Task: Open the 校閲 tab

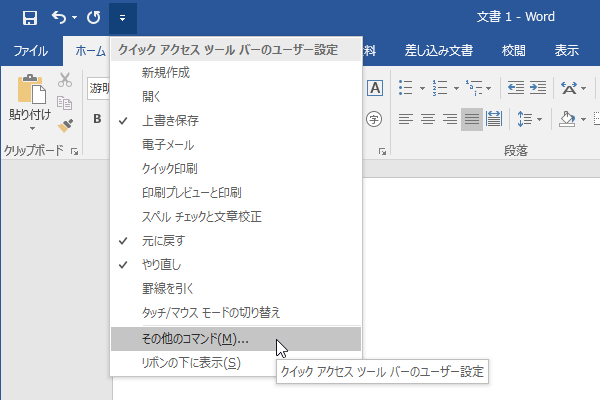Action: click(x=514, y=51)
